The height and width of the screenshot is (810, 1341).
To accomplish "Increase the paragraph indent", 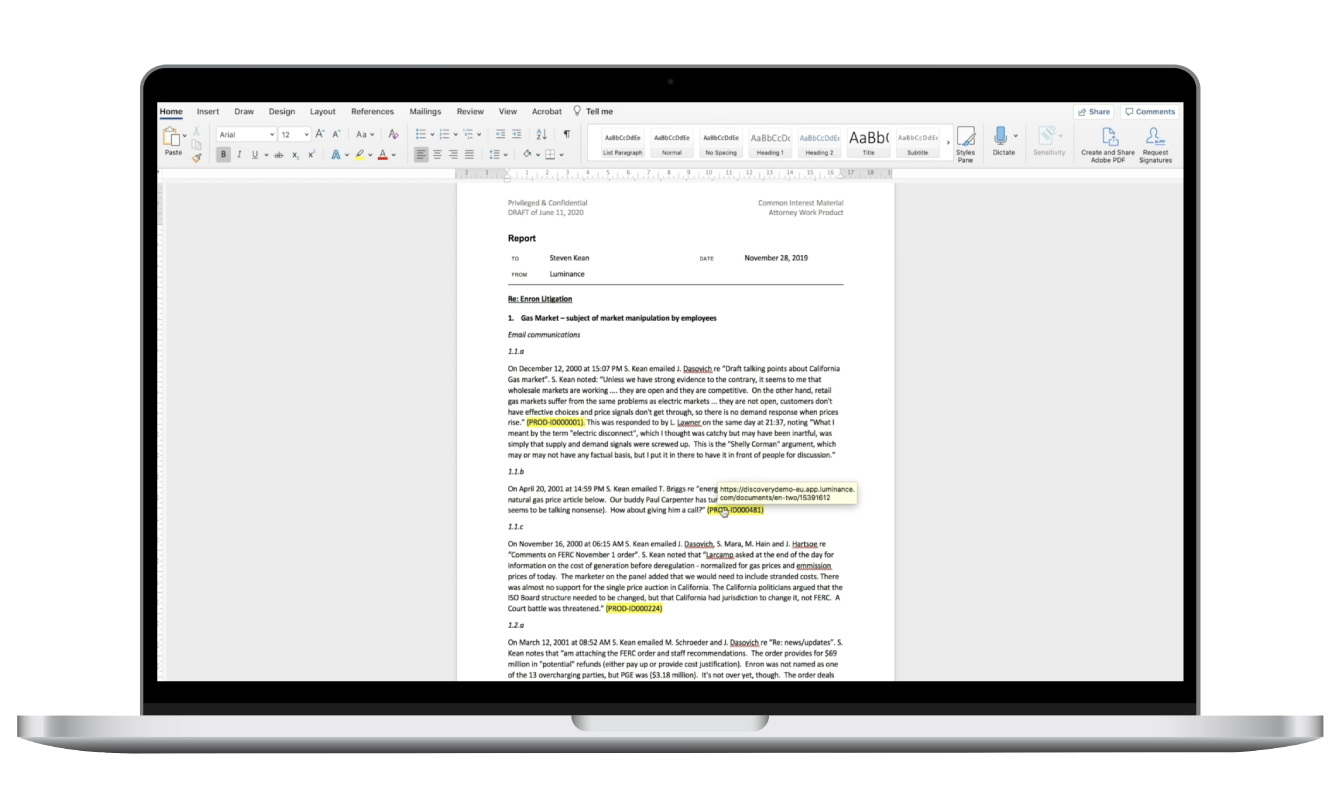I will coord(516,134).
